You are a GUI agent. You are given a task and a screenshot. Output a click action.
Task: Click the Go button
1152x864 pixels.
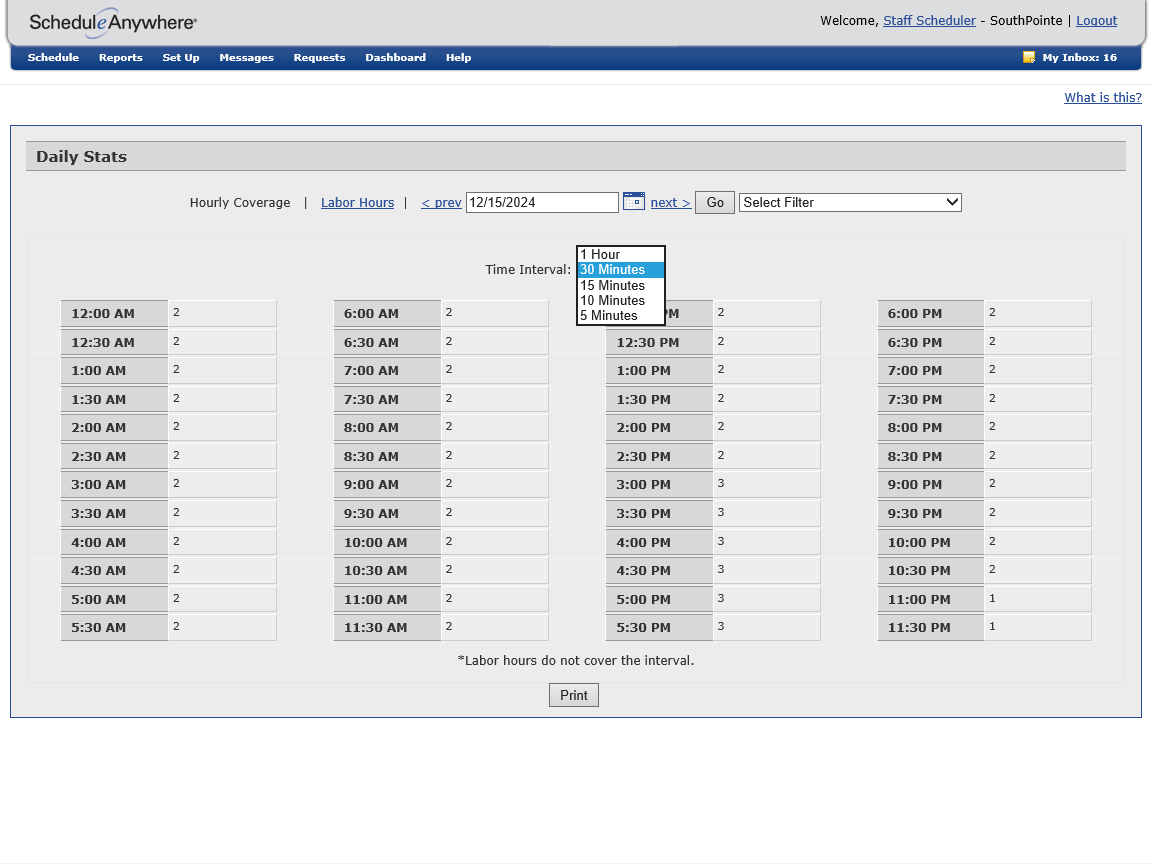tap(715, 202)
